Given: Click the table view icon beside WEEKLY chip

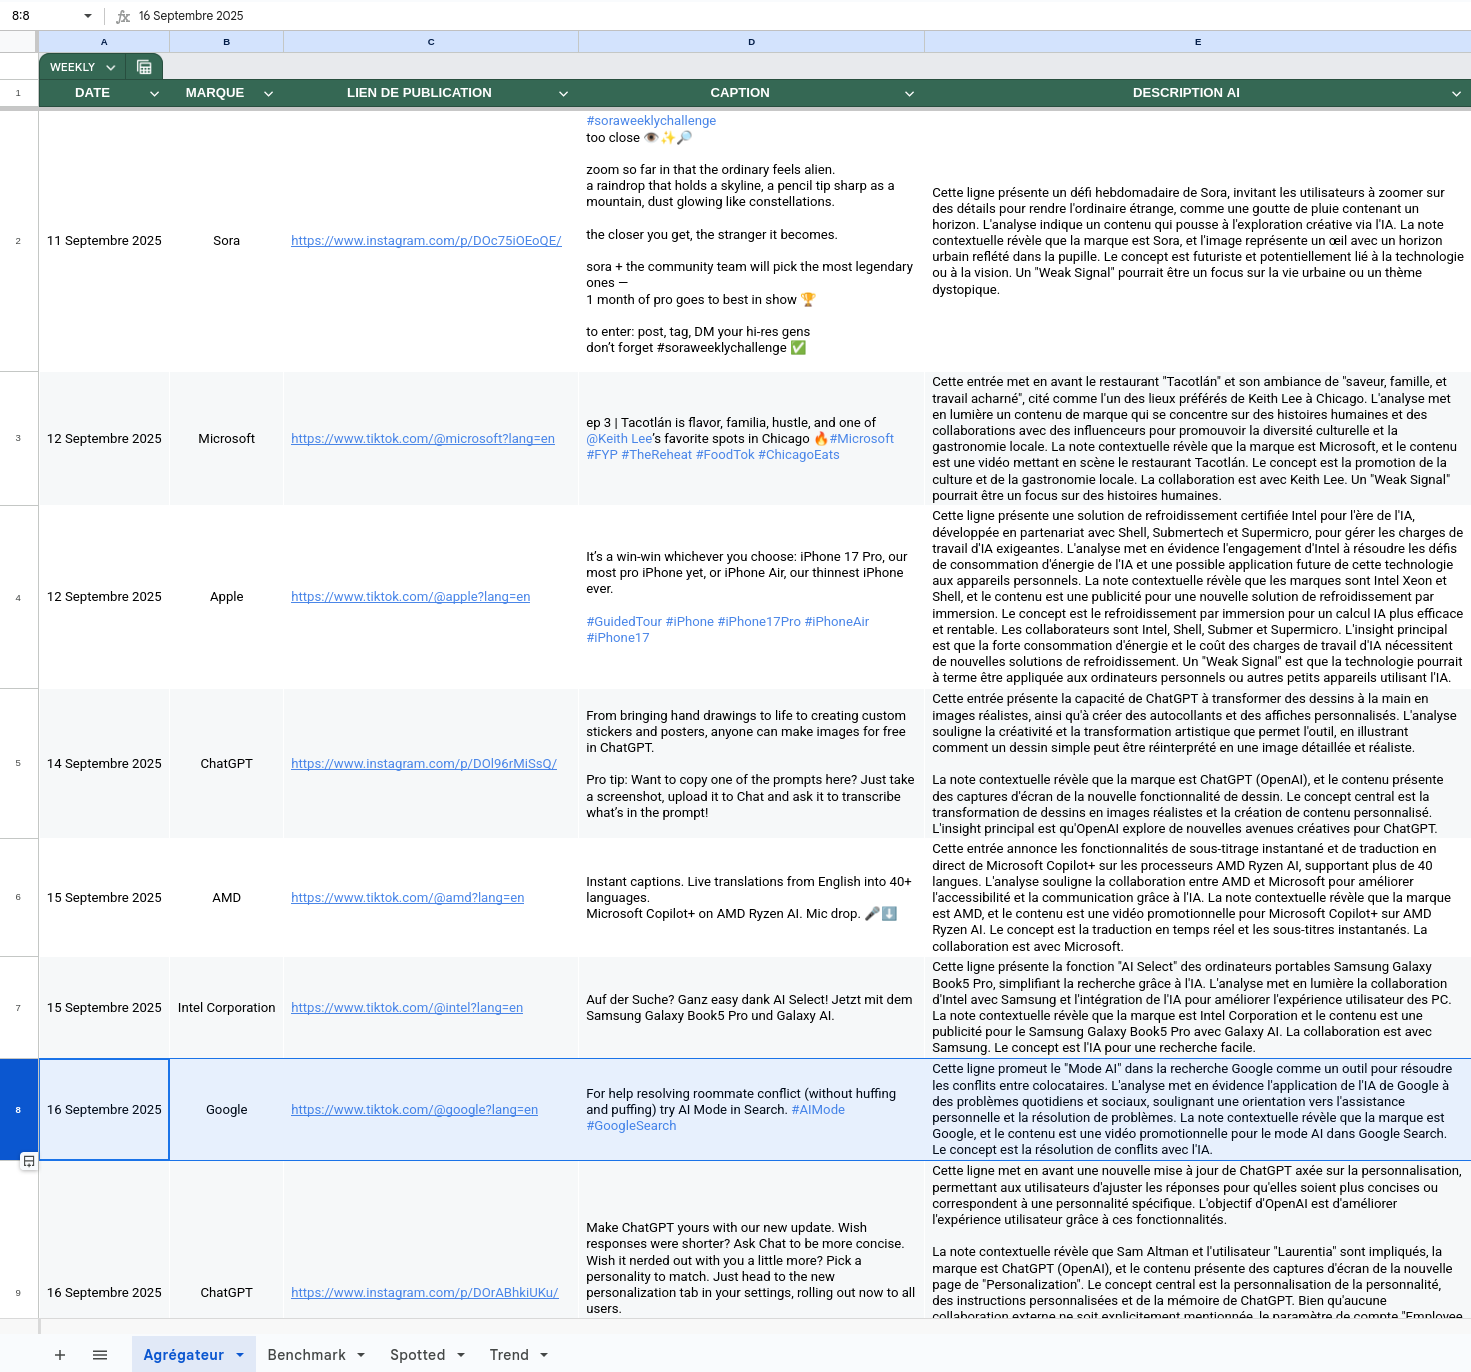Looking at the screenshot, I should point(145,66).
